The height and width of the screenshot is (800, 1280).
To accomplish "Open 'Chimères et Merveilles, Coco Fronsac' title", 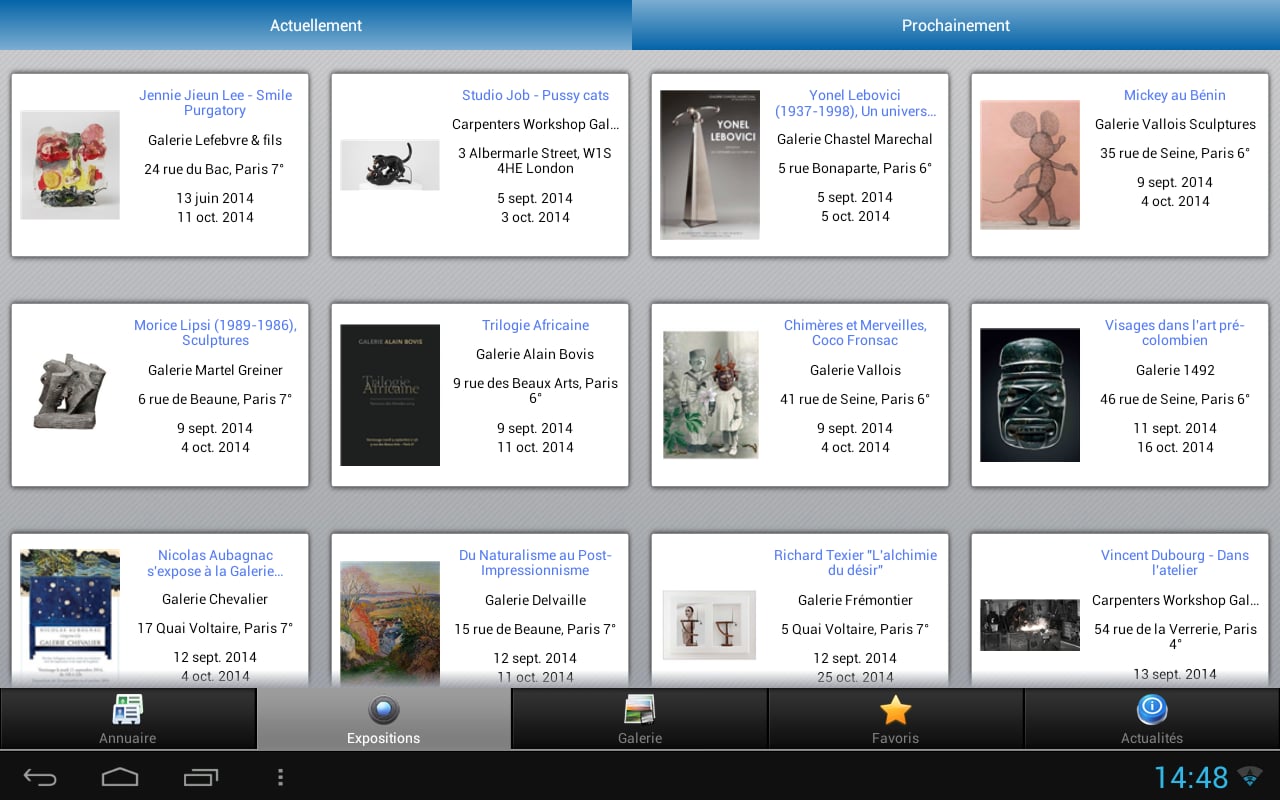I will 855,333.
